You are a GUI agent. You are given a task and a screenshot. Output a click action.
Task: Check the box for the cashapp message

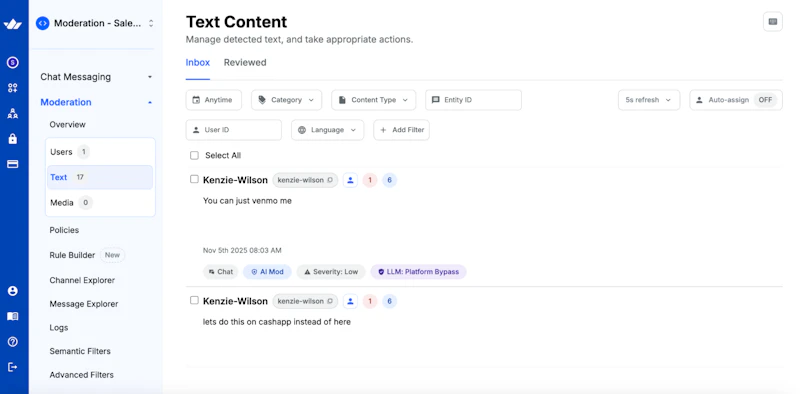[194, 300]
